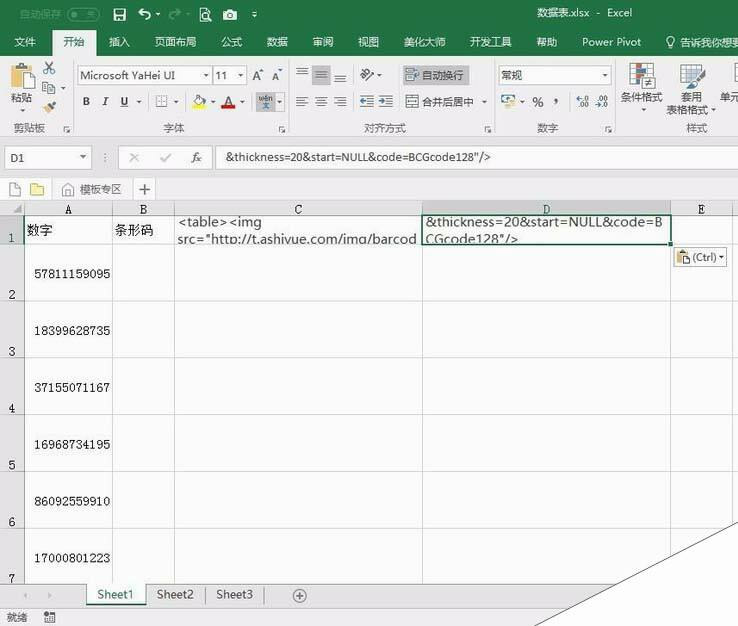
Task: Click accounting number format icon
Action: click(508, 101)
